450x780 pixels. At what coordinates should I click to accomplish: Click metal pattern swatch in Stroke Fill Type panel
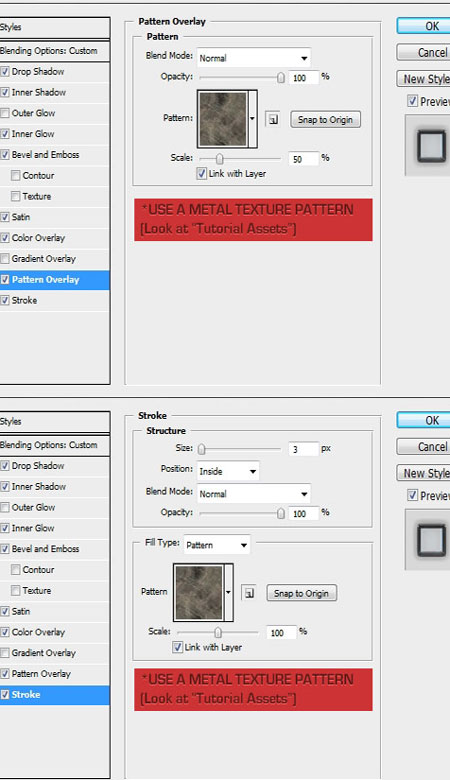click(199, 592)
